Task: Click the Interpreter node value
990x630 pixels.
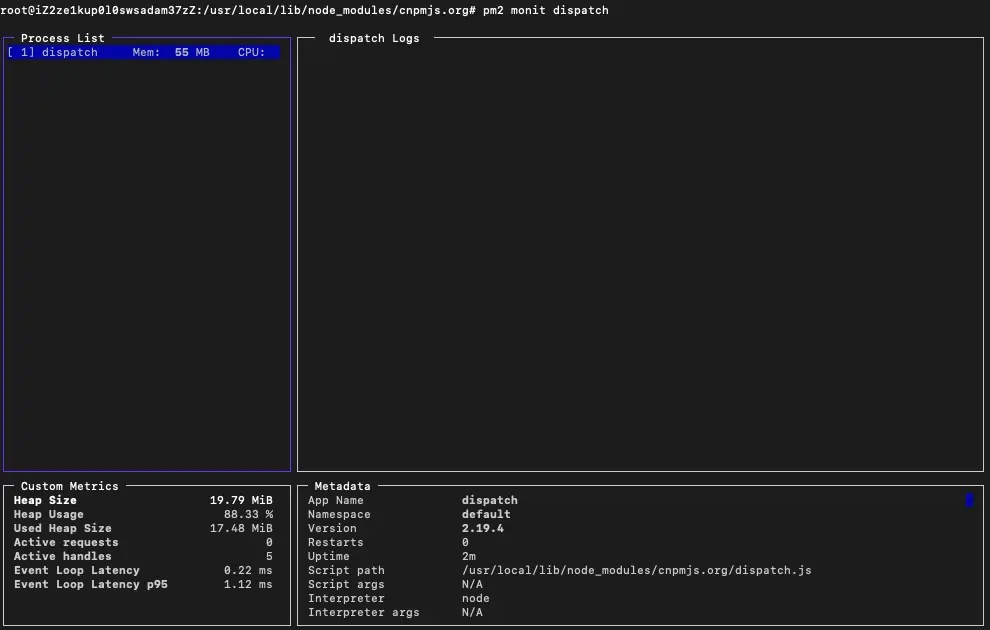Action: (475, 598)
